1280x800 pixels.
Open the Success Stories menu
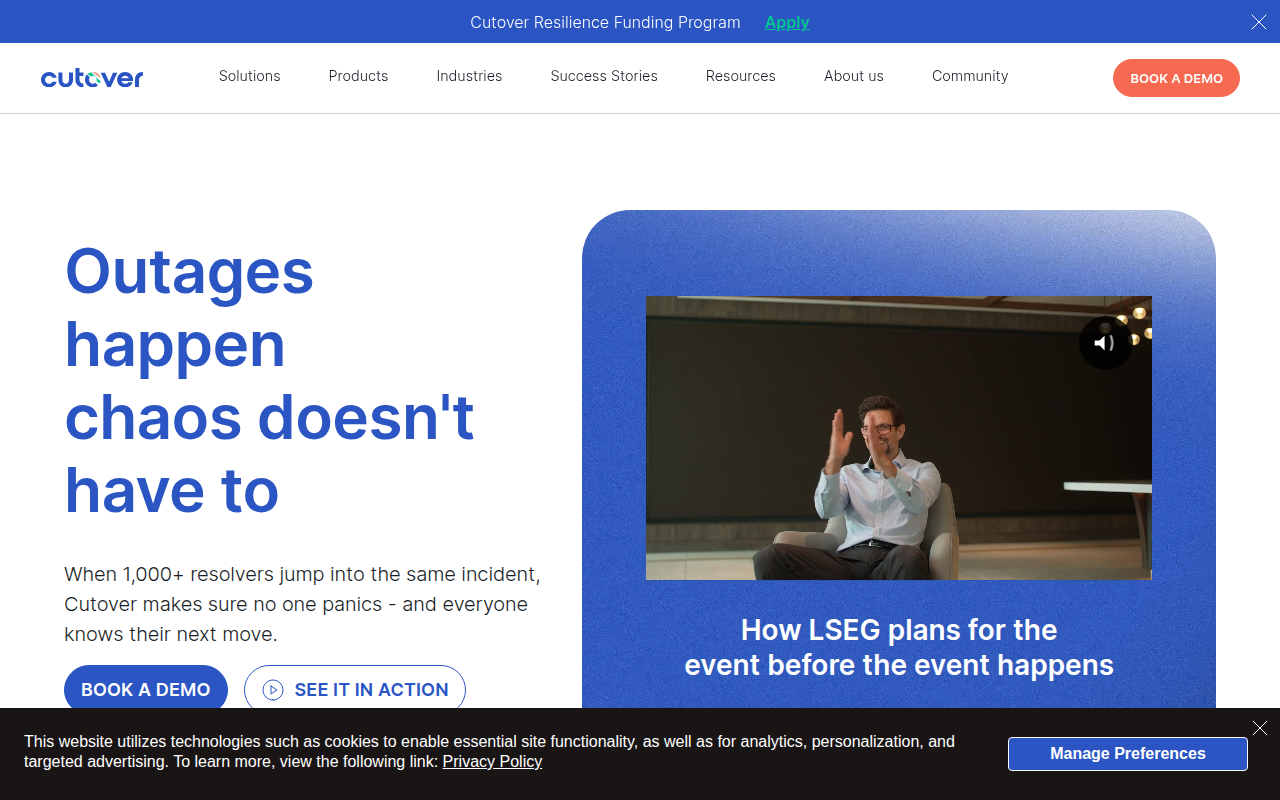[604, 76]
